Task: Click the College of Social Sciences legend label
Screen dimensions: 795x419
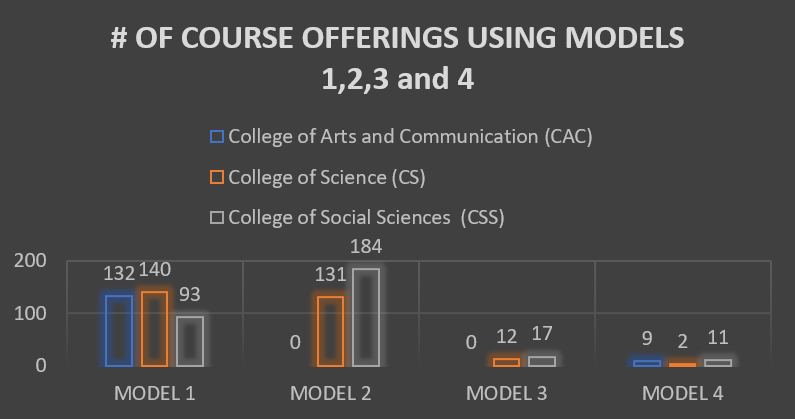Action: (367, 218)
